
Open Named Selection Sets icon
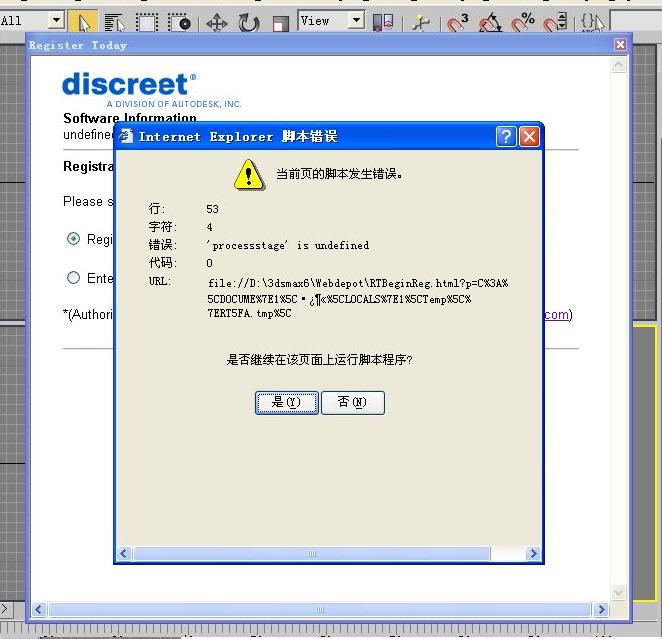click(592, 22)
